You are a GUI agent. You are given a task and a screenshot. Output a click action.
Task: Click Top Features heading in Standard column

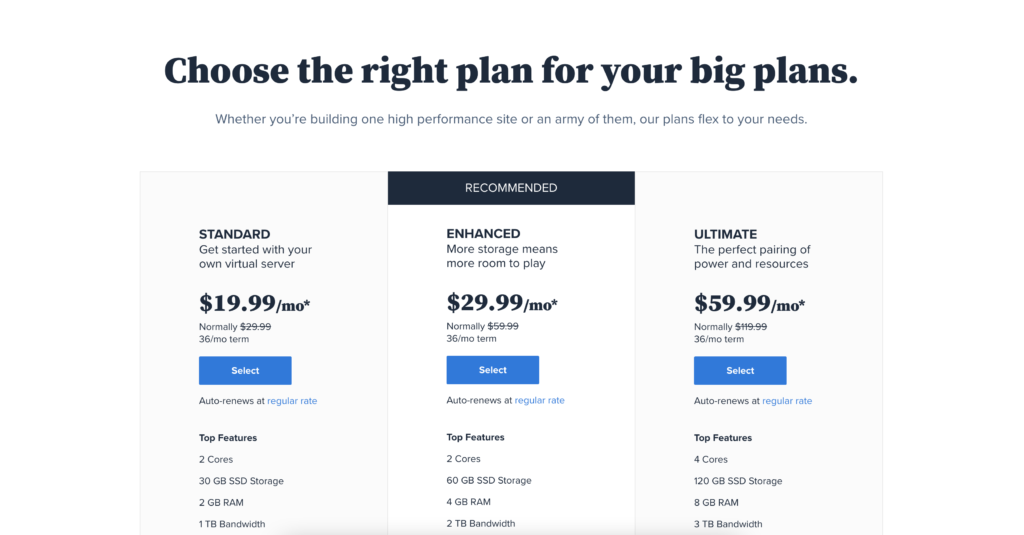coord(228,438)
